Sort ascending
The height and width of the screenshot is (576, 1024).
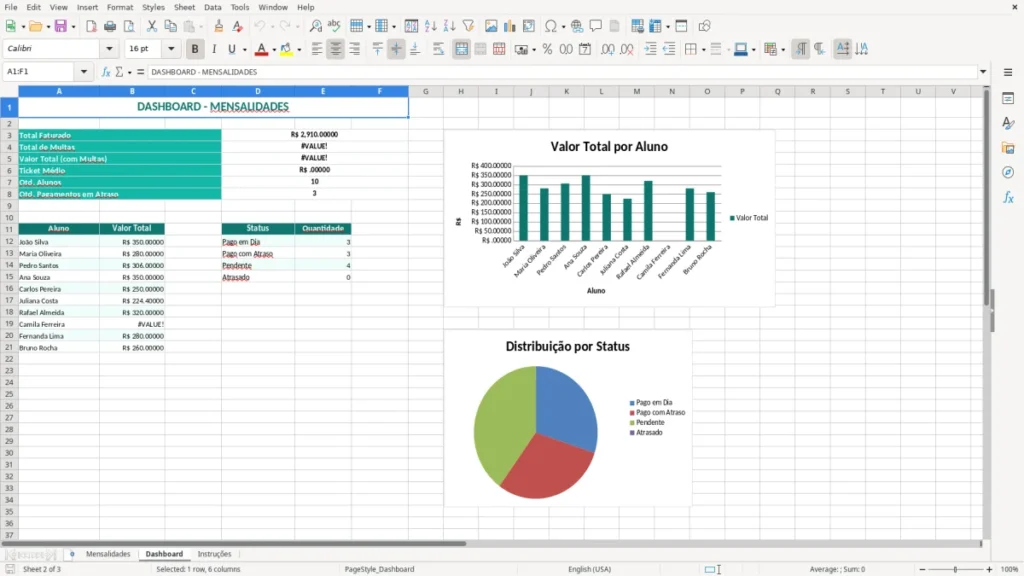click(x=430, y=26)
